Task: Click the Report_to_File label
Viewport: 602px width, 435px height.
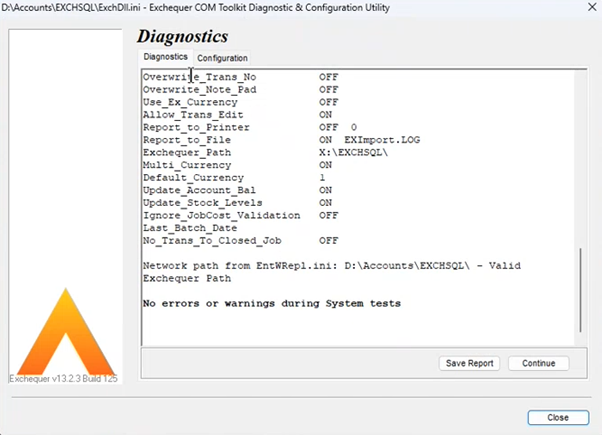Action: [187, 140]
